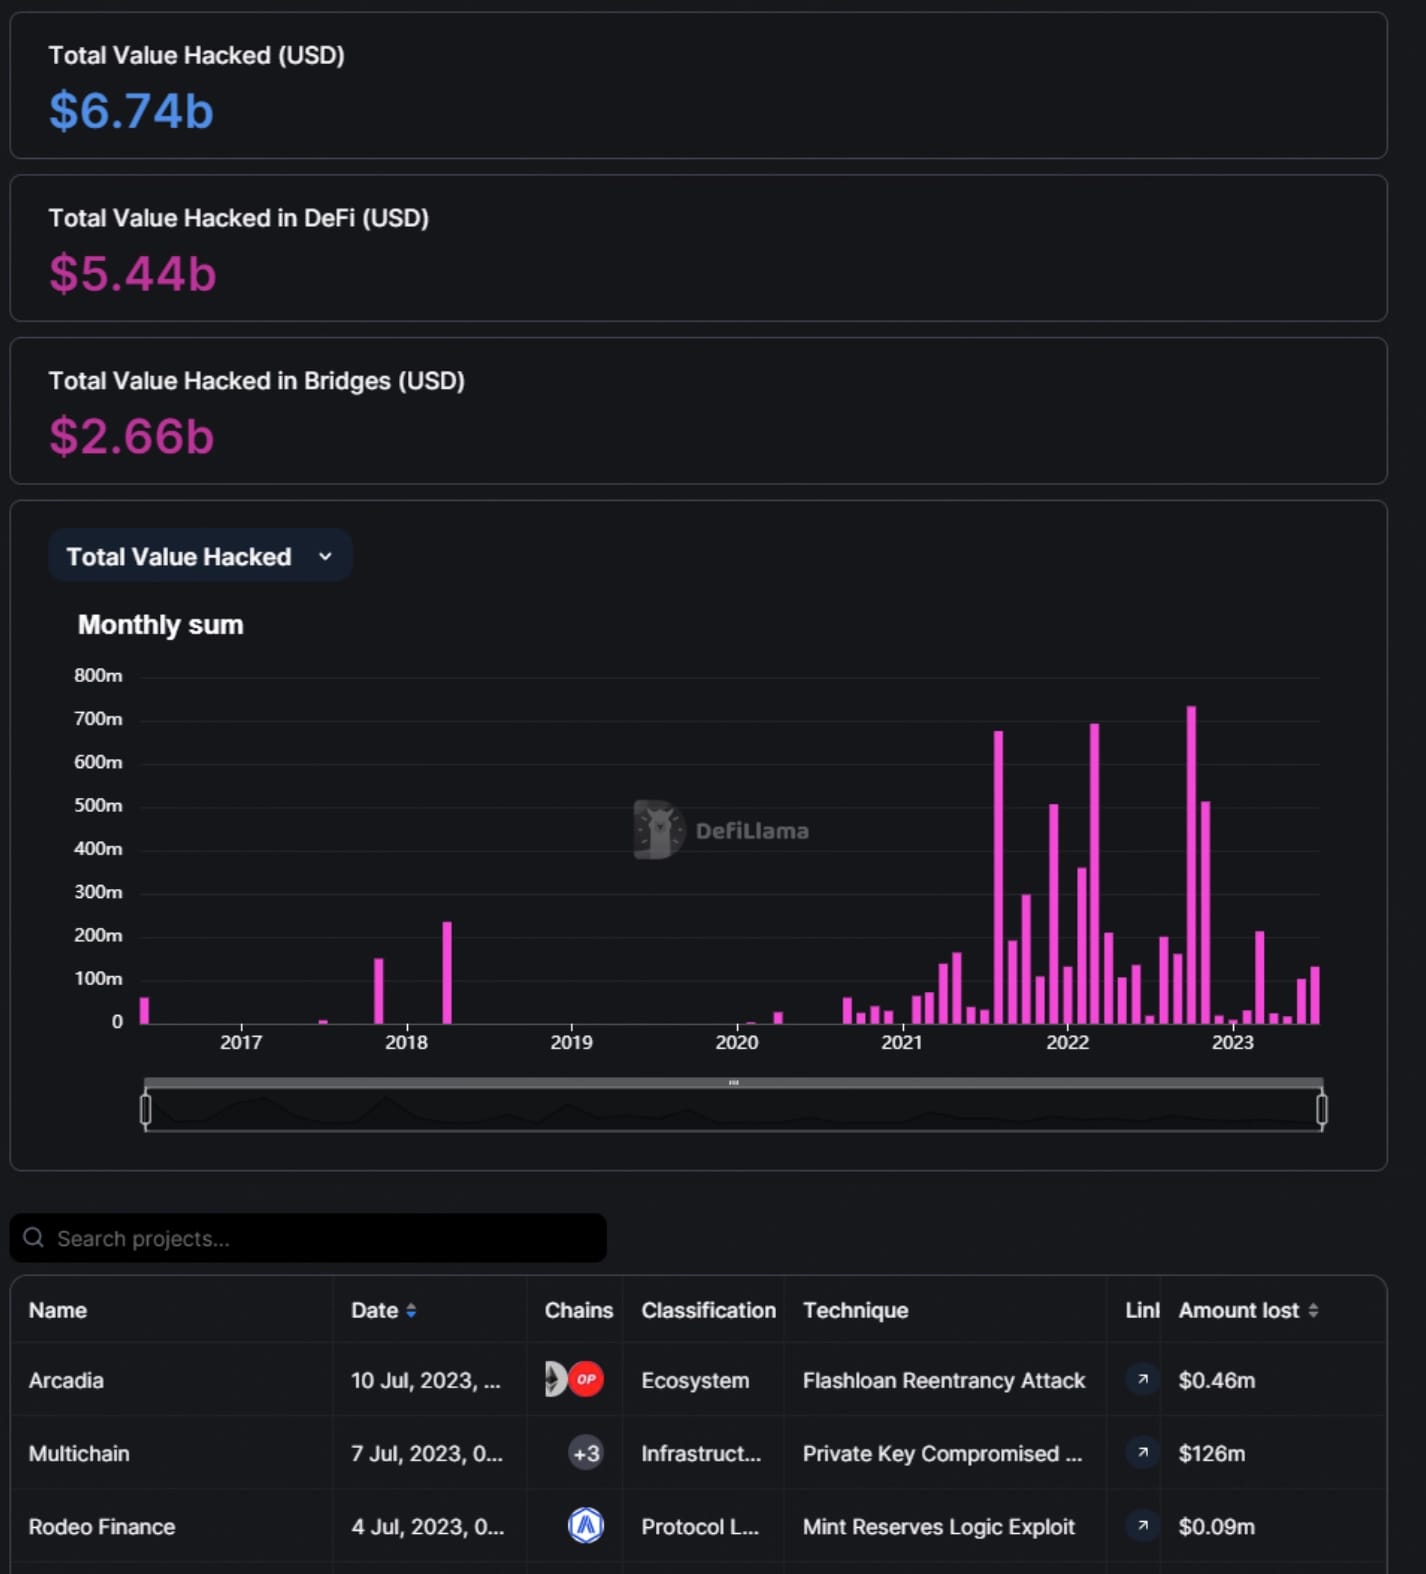Click the Classification column header
Screen dimensions: 1426x1574
[x=708, y=1310]
